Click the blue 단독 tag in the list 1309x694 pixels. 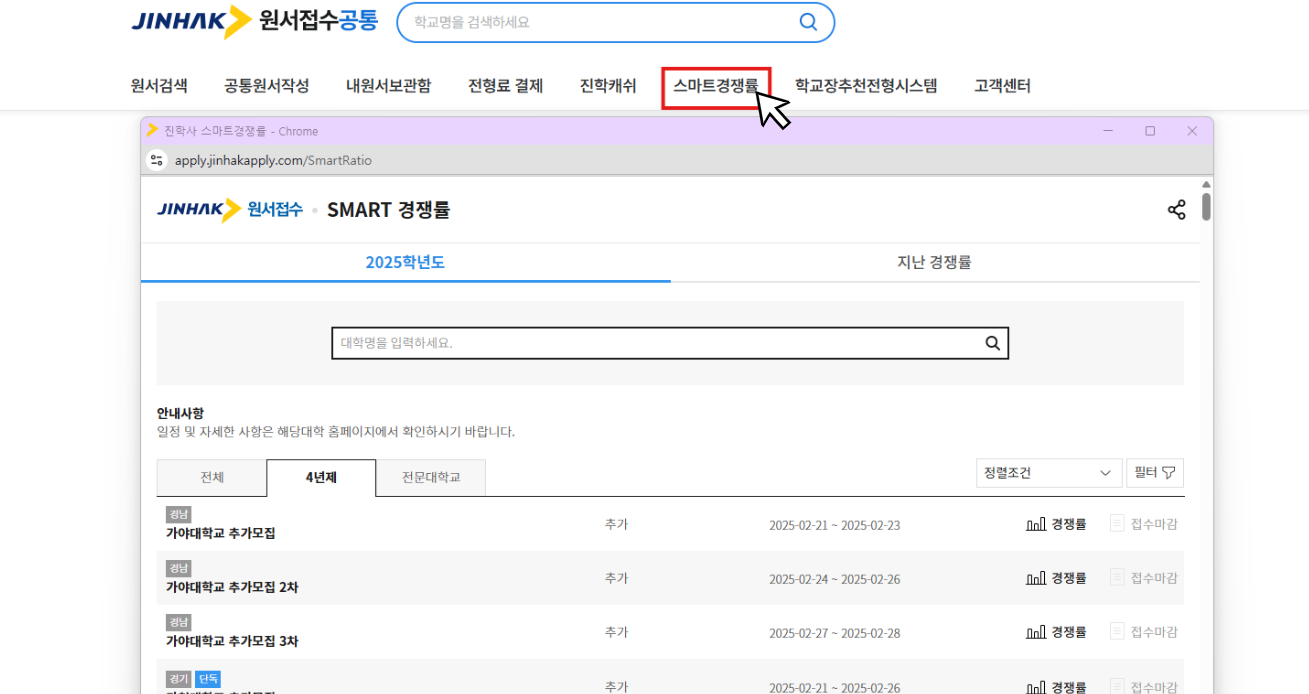(208, 679)
